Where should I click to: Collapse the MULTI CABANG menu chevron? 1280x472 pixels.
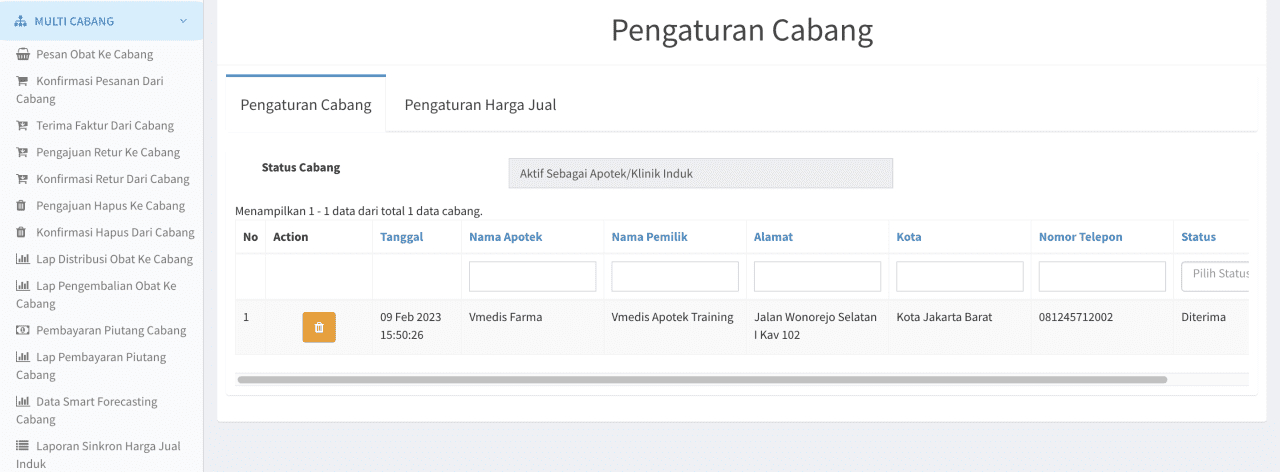click(x=183, y=21)
